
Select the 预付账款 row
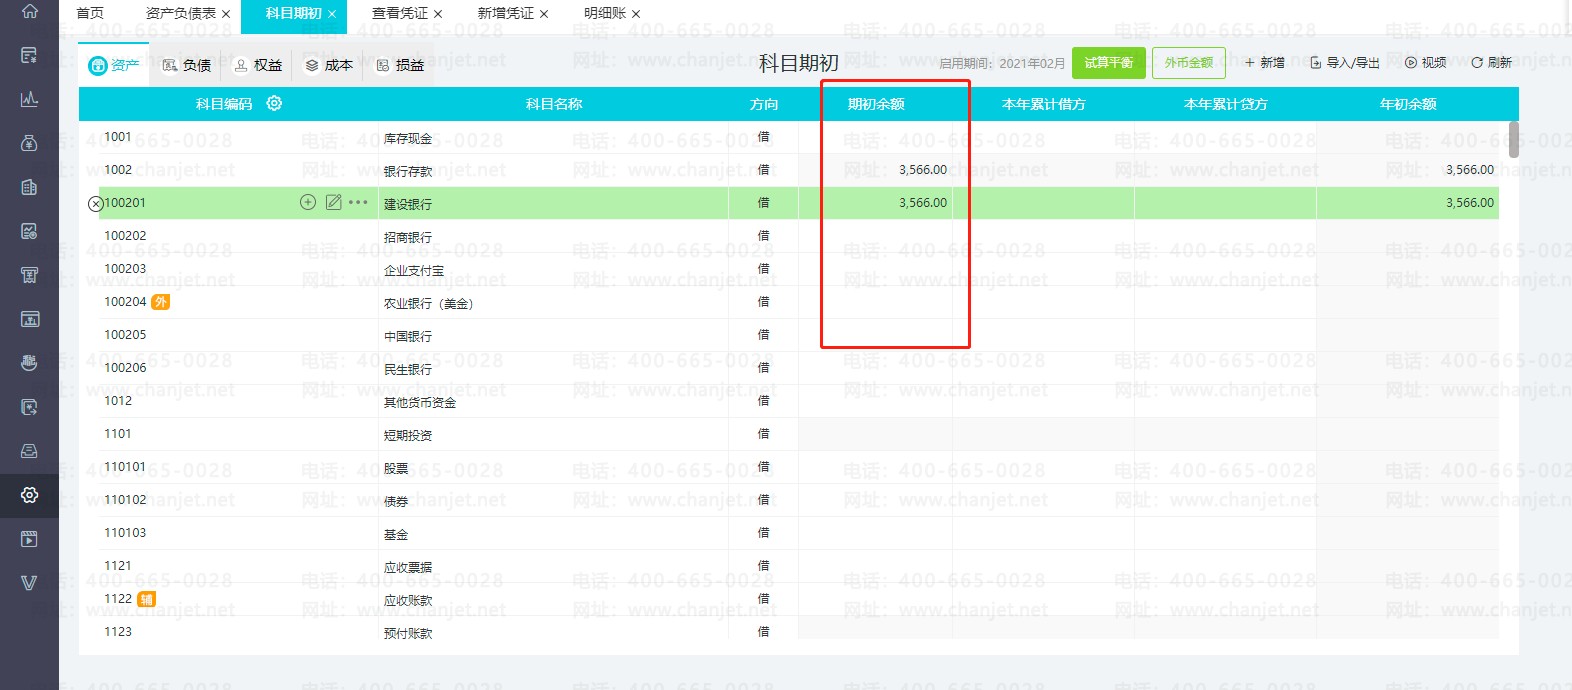pos(789,629)
